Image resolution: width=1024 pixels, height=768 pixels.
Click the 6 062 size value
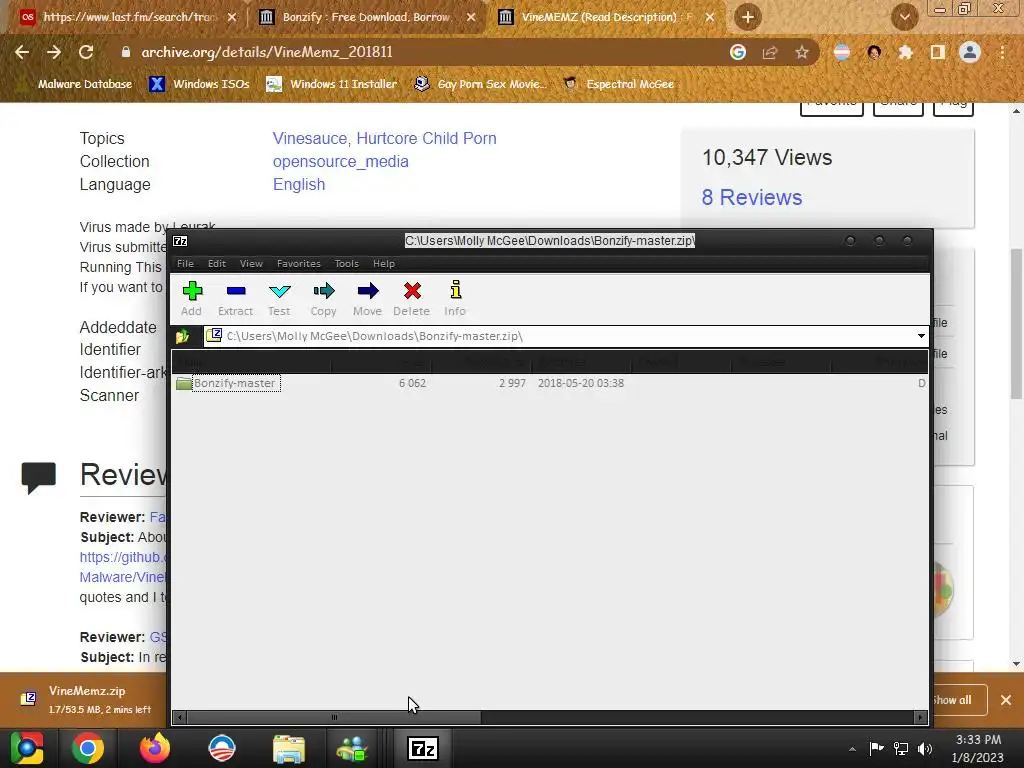click(412, 383)
